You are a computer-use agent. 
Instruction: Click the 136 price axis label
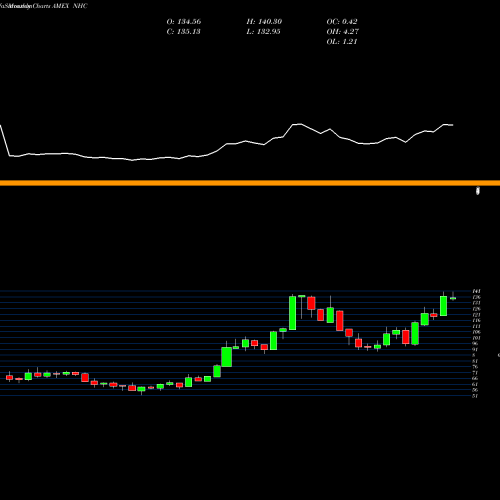(x=476, y=297)
